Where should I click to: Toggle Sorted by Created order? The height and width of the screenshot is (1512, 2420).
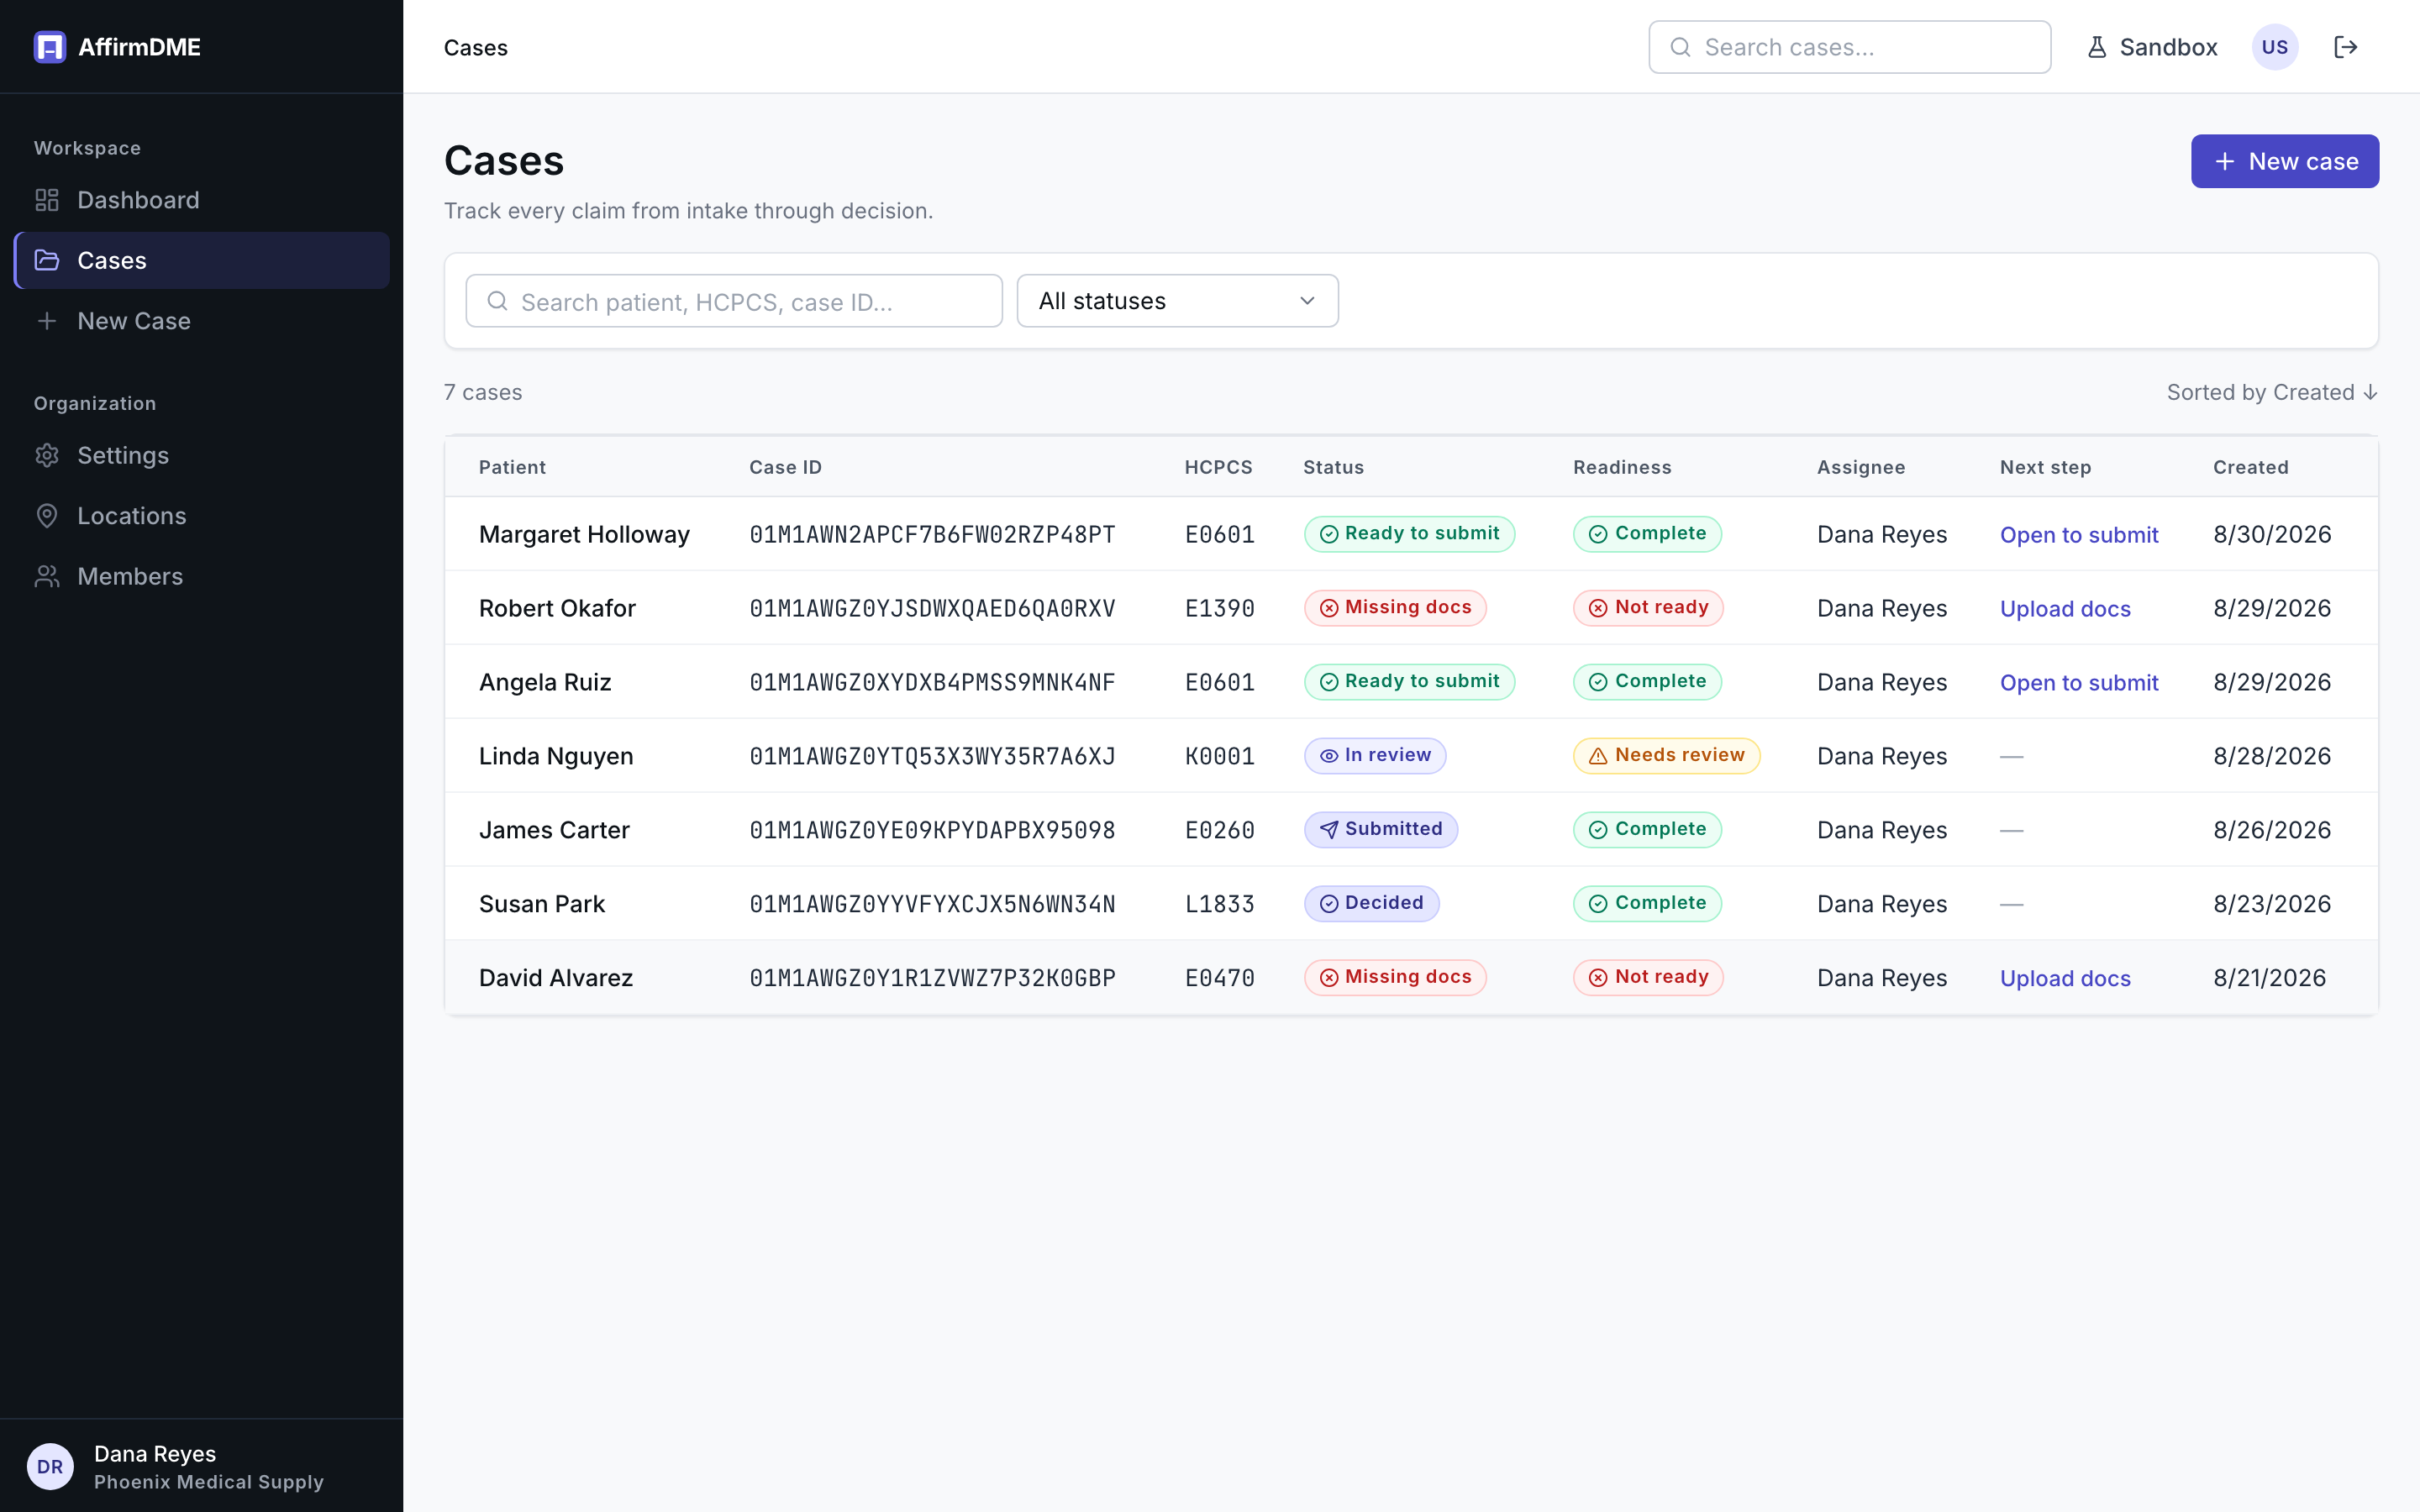[2271, 392]
